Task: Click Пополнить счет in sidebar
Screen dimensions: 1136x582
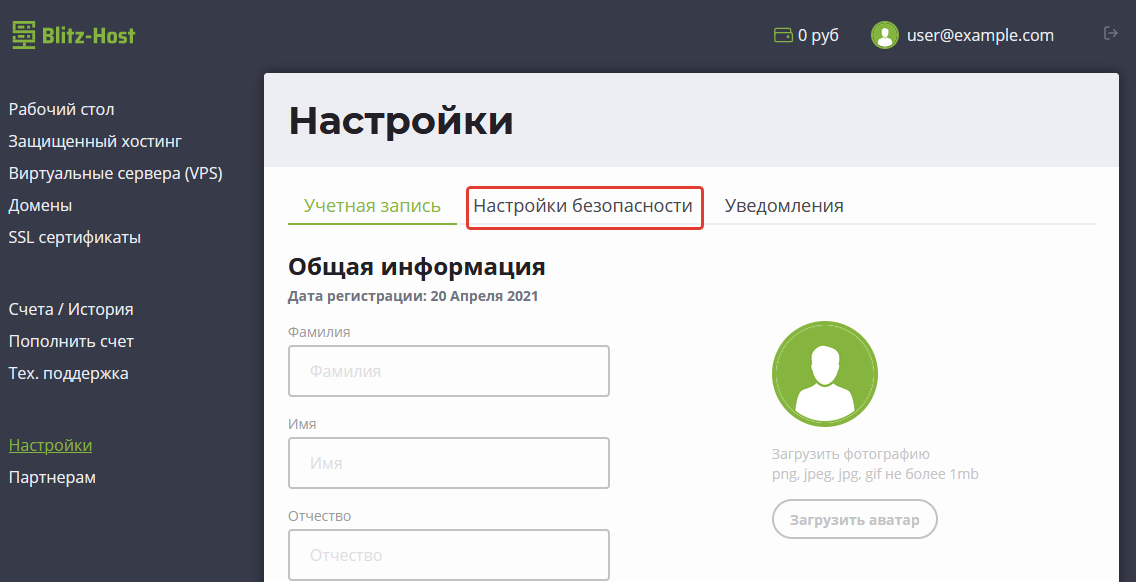Action: click(71, 341)
